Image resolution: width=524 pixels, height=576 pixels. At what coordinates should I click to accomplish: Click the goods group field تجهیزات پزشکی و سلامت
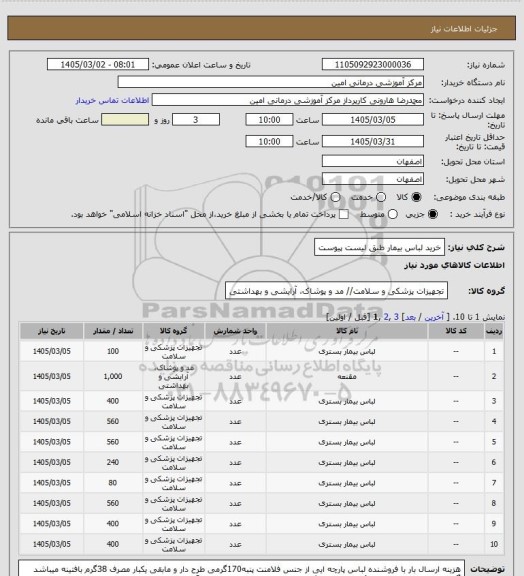point(337,291)
